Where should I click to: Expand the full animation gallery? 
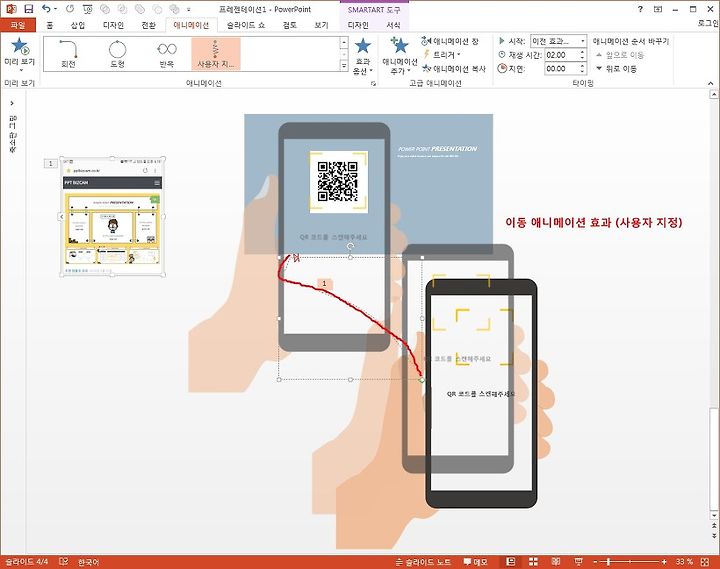pos(344,66)
